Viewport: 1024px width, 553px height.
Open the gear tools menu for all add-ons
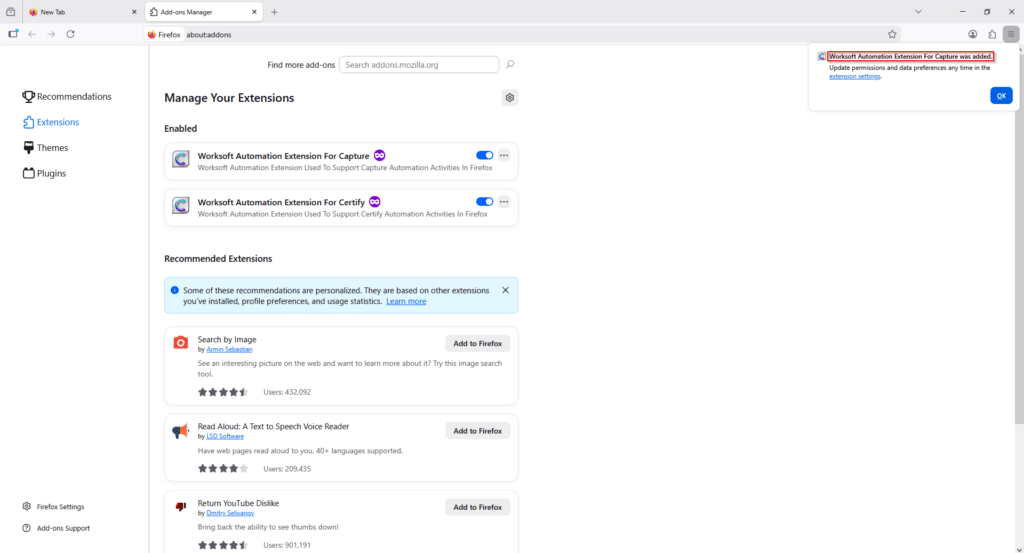(x=509, y=97)
